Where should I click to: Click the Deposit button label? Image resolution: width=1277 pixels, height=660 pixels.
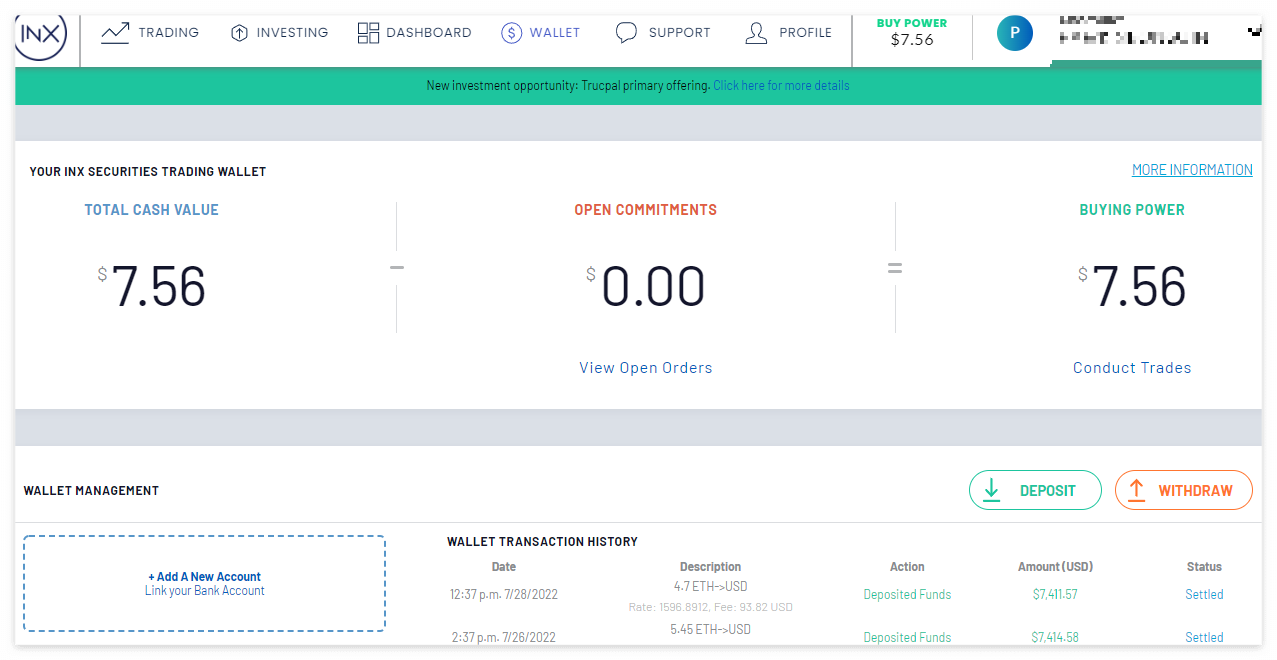click(x=1048, y=491)
